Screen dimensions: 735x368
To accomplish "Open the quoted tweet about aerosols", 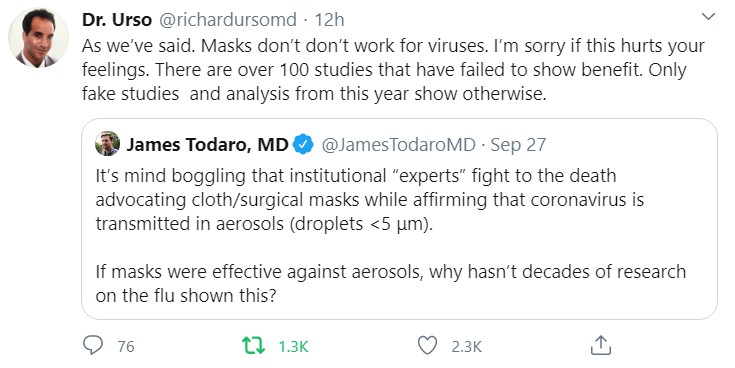I will [x=399, y=219].
